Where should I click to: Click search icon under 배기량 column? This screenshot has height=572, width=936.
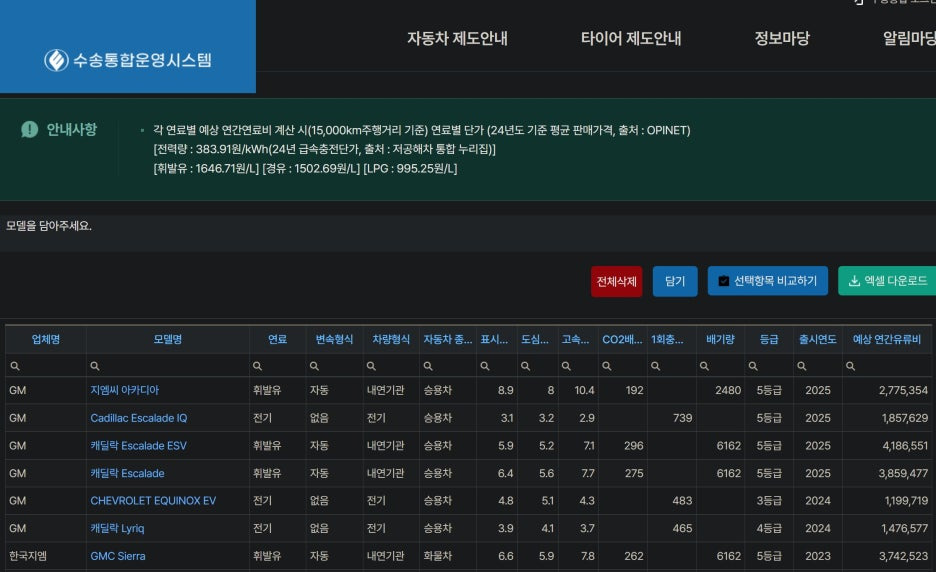pyautogui.click(x=704, y=366)
